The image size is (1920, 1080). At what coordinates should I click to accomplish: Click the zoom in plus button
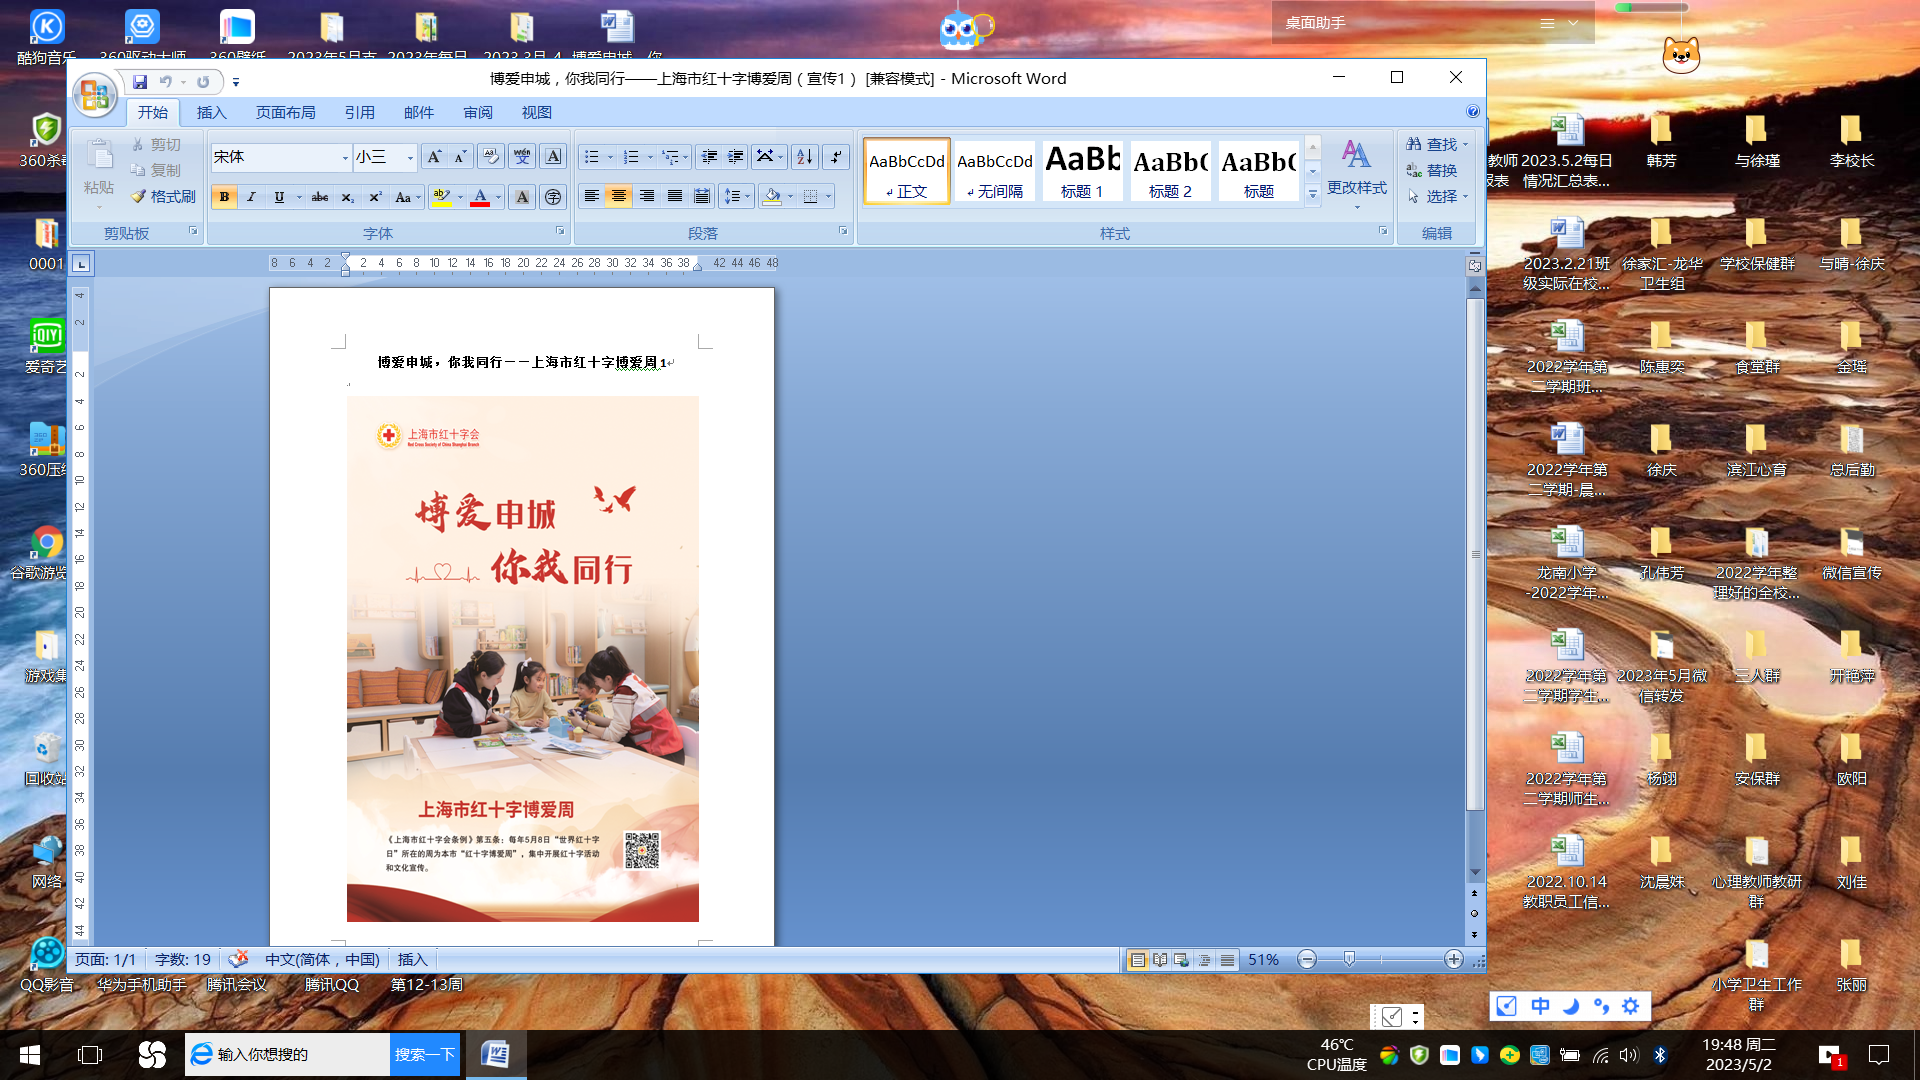click(x=1454, y=960)
